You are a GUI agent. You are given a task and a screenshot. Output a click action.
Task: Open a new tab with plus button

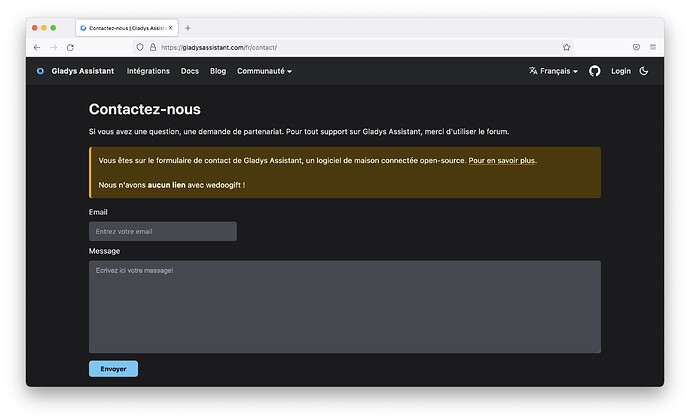pos(188,28)
